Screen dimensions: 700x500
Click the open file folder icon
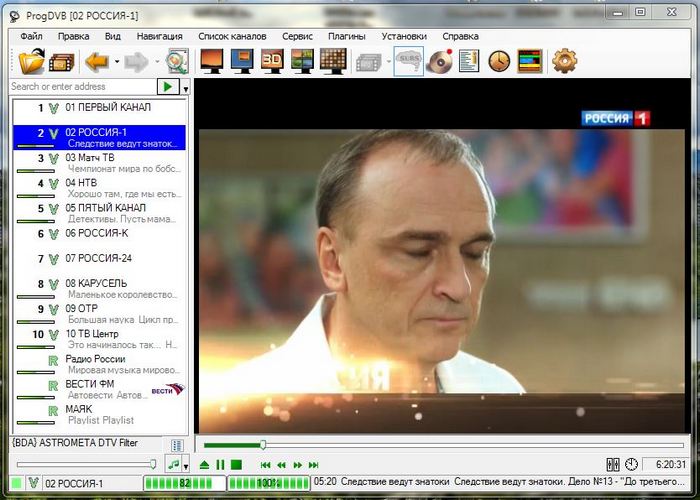(x=32, y=62)
